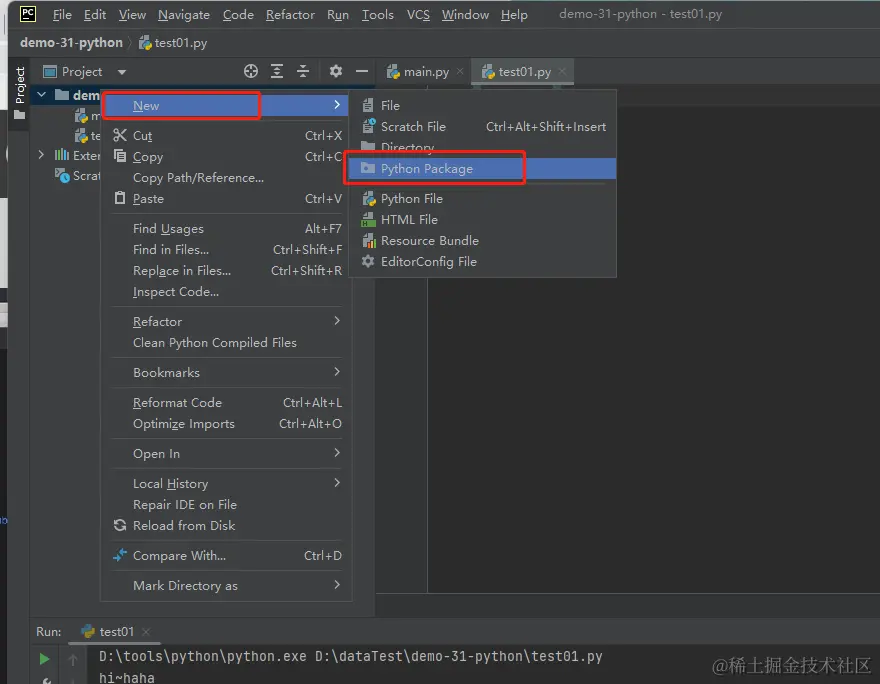The width and height of the screenshot is (880, 684).
Task: Open the Run menu
Action: [x=337, y=15]
